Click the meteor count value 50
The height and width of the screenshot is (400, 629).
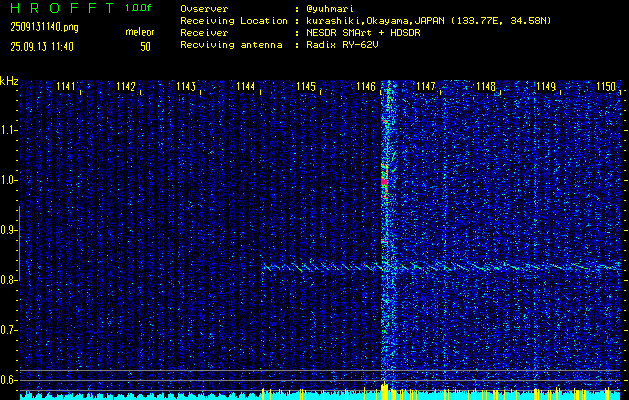tap(145, 47)
